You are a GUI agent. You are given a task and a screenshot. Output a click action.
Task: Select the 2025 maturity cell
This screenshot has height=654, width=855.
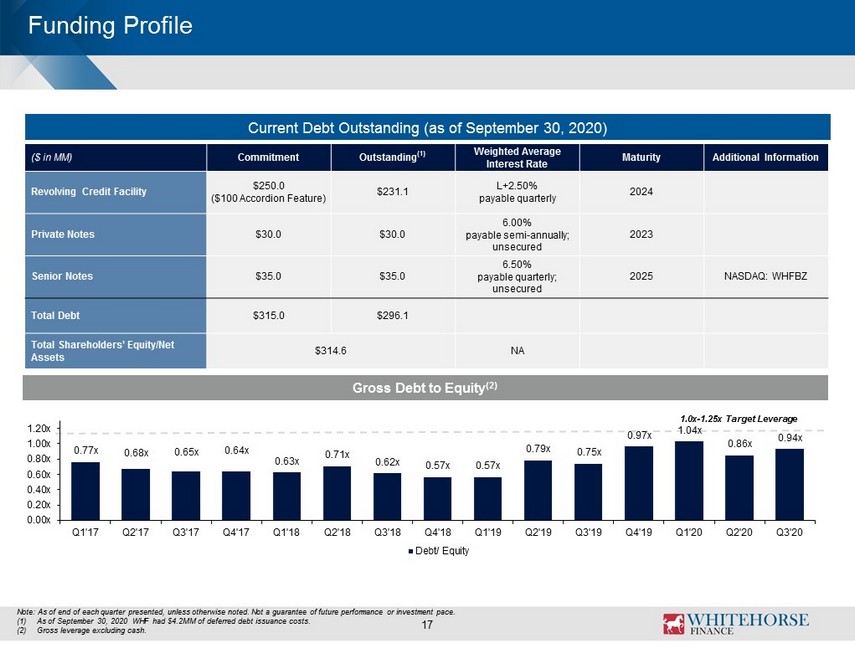pyautogui.click(x=641, y=276)
